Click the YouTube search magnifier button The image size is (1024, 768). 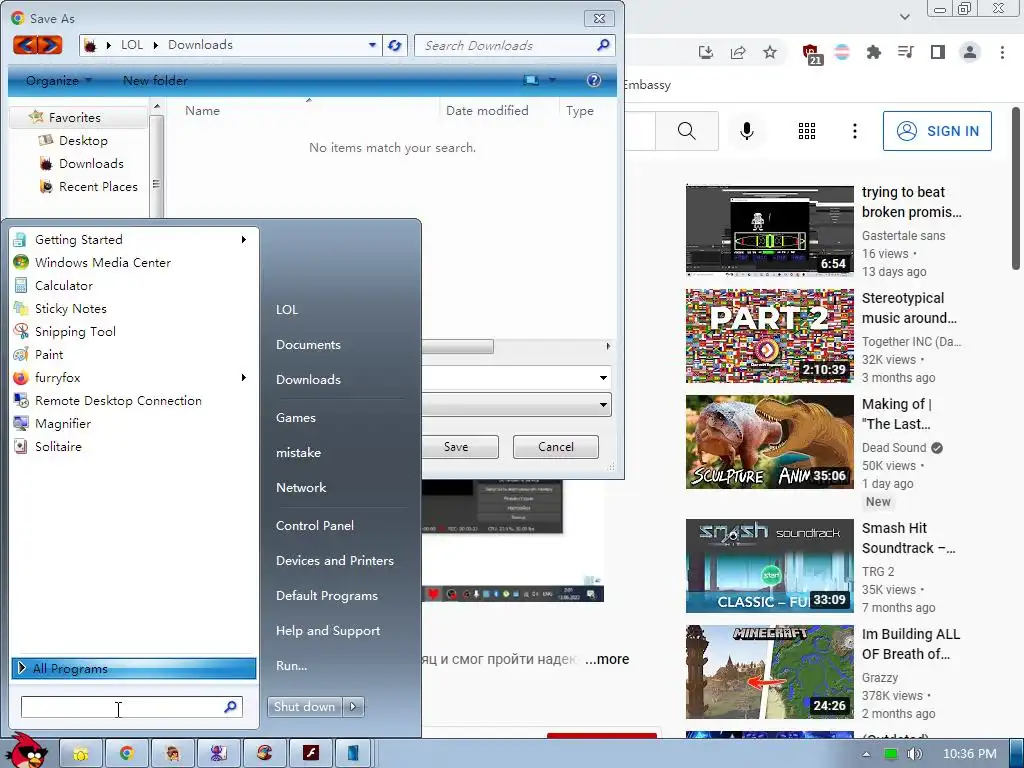pos(686,131)
